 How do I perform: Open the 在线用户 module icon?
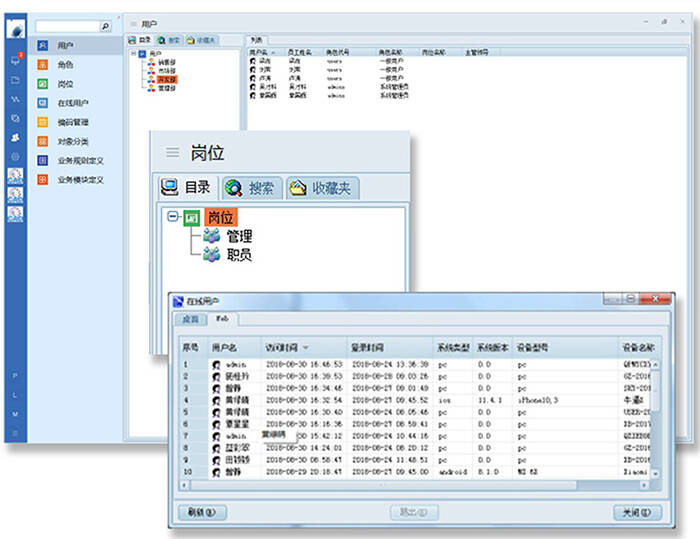pos(43,103)
